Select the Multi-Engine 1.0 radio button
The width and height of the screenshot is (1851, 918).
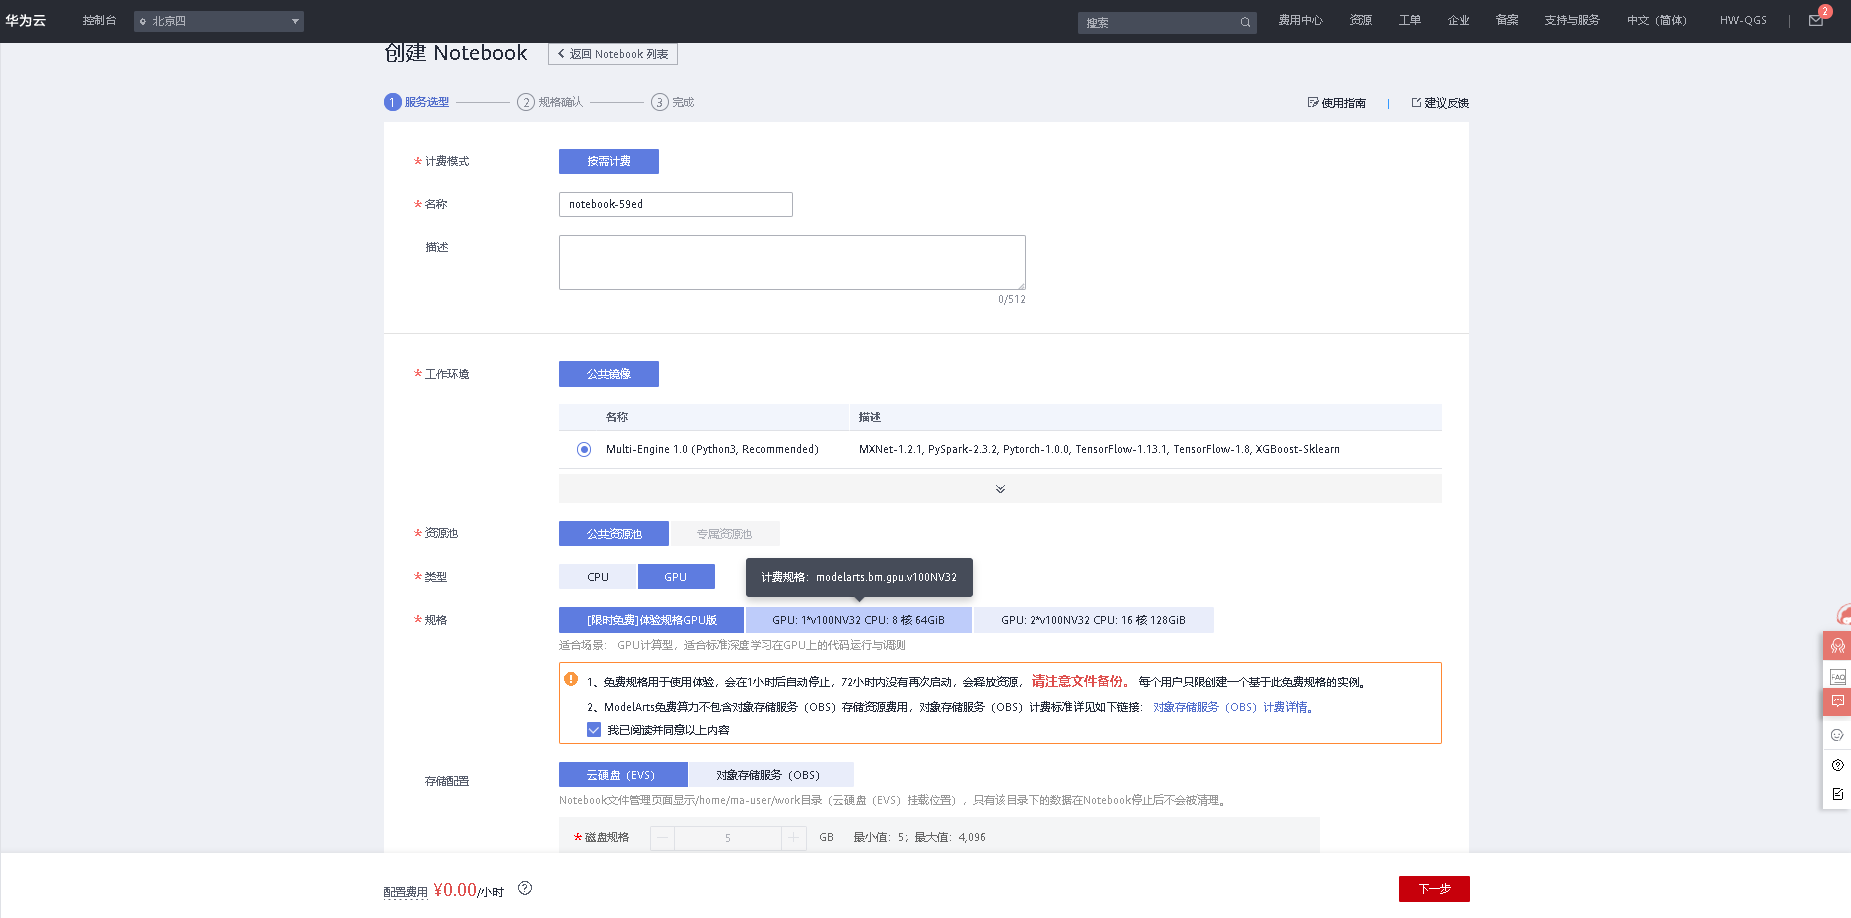[584, 449]
